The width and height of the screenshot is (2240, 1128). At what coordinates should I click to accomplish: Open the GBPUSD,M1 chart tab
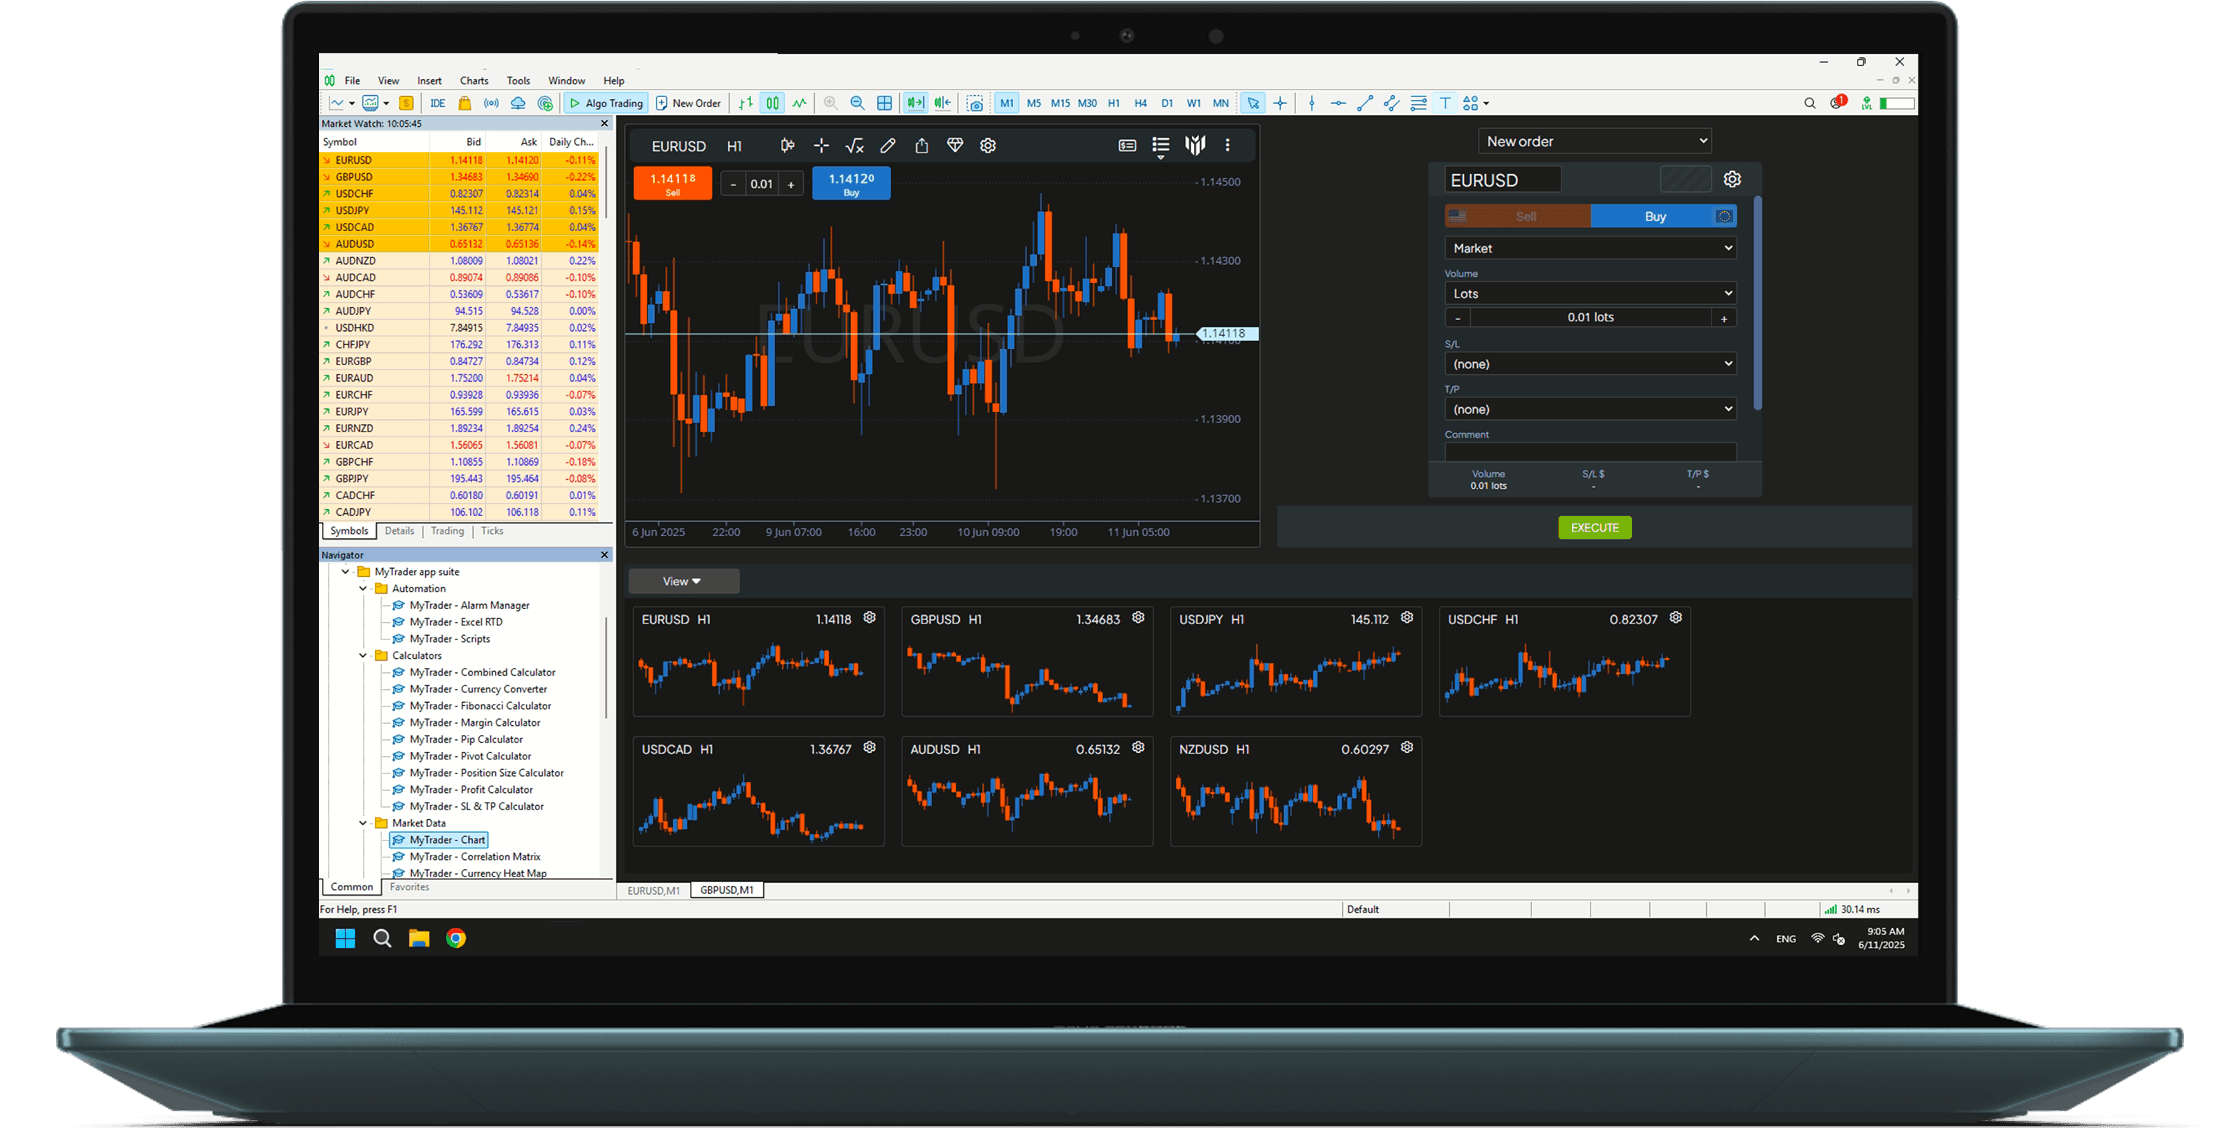727,889
